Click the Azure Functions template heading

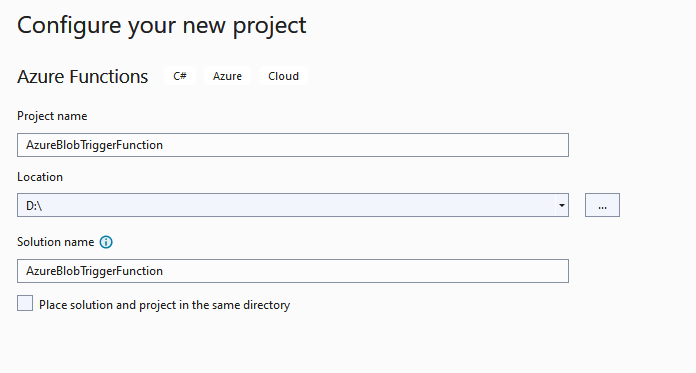83,76
